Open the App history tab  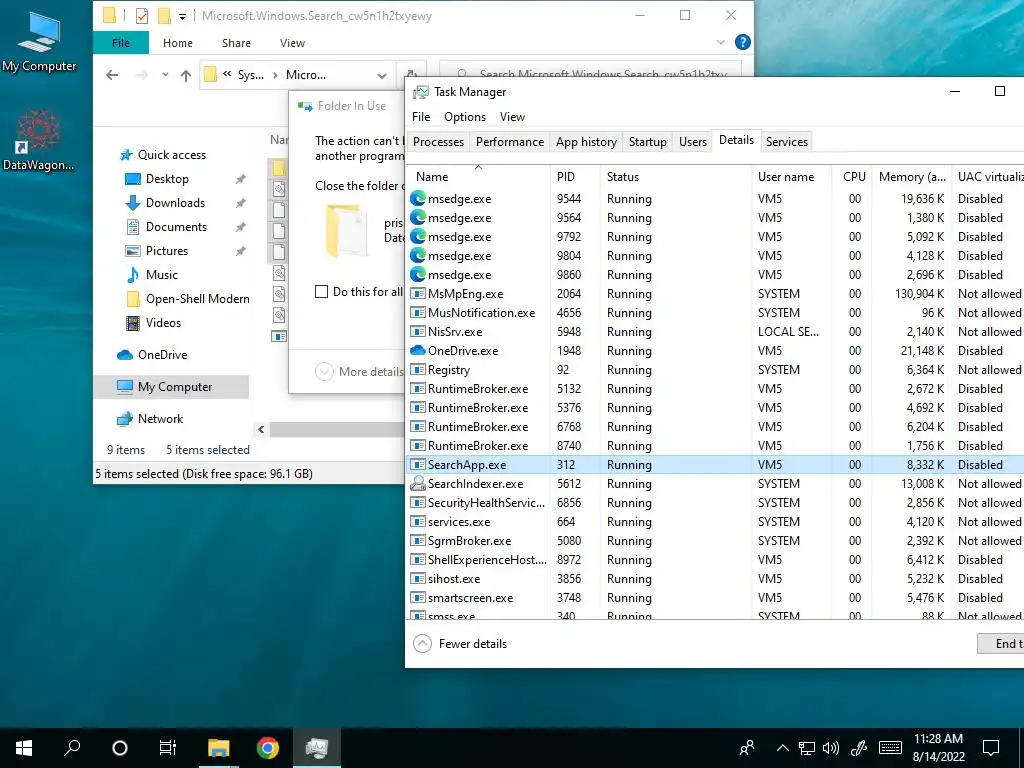[x=586, y=142]
